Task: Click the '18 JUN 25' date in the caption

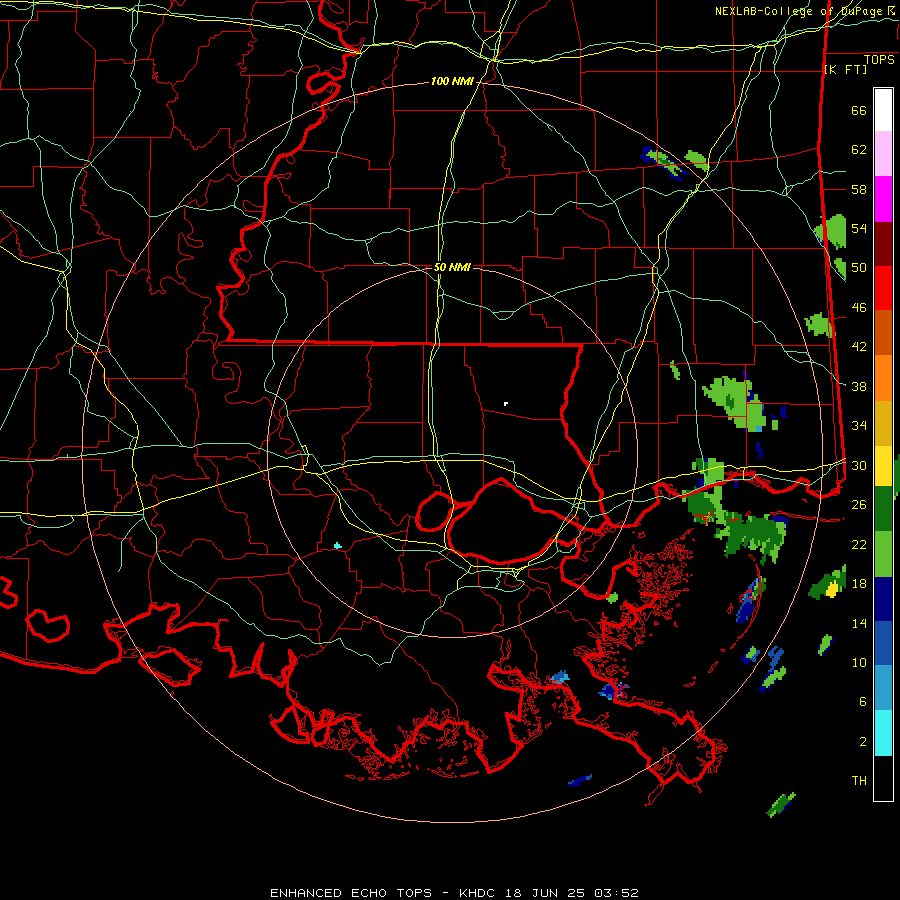Action: [x=546, y=893]
